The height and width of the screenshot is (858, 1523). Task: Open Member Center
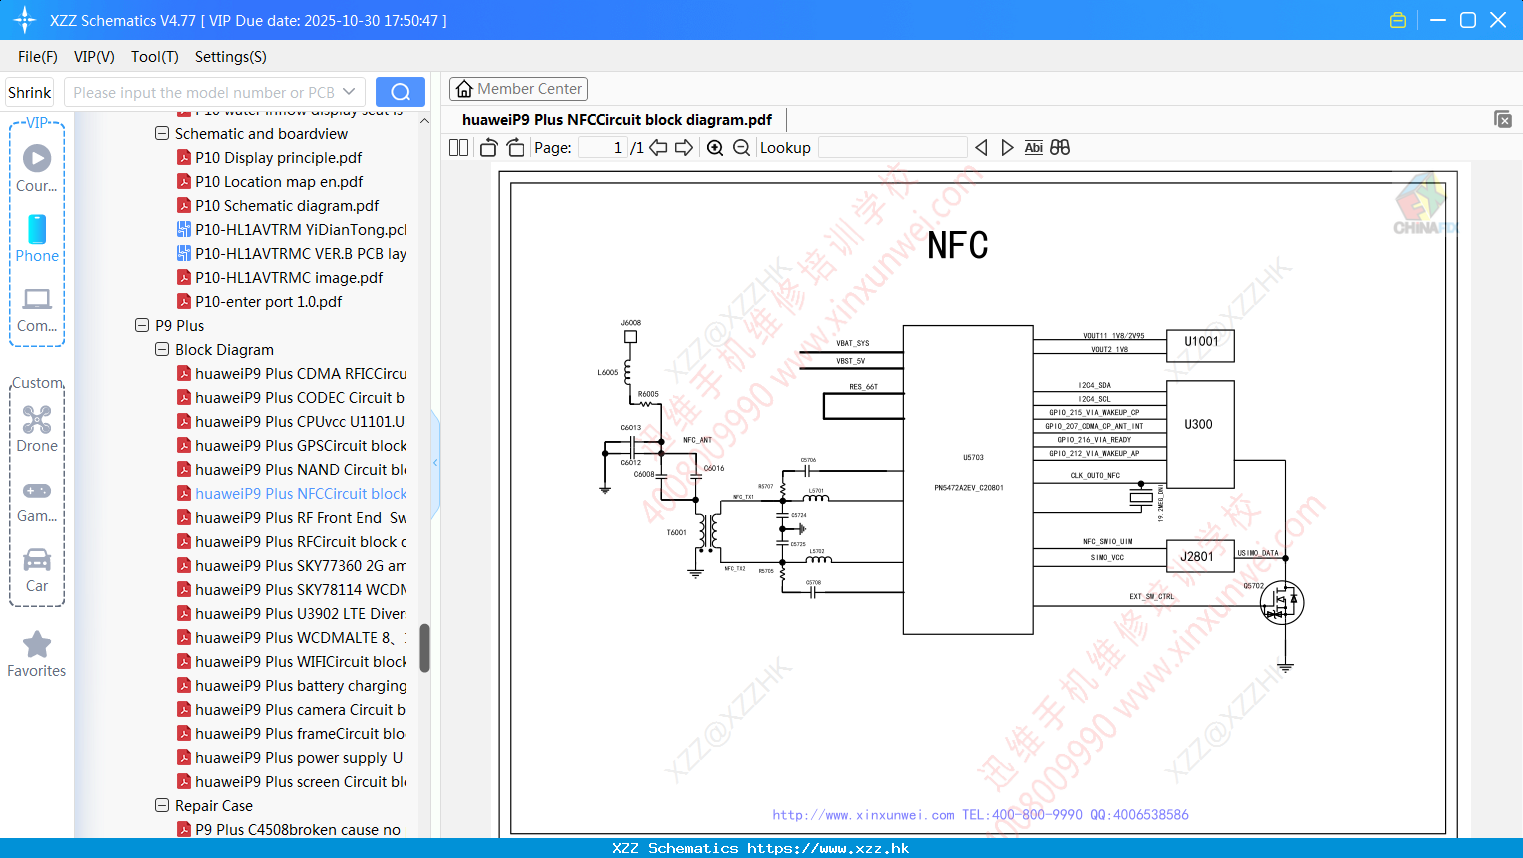tap(518, 89)
